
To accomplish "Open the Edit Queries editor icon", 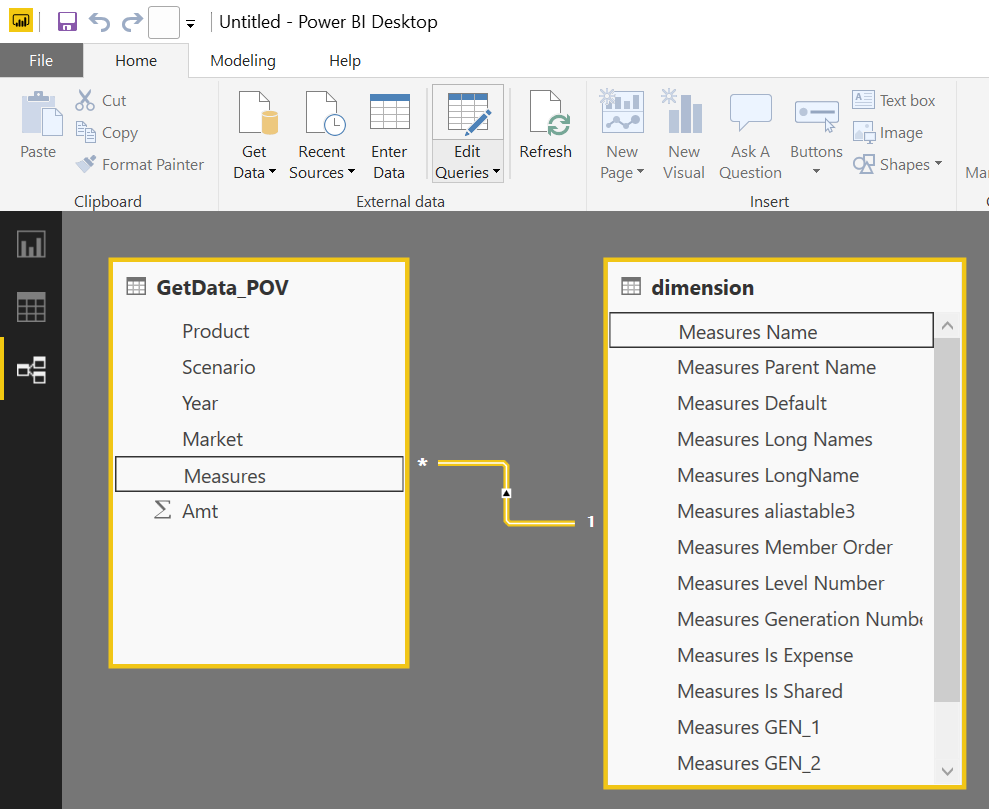I will click(x=468, y=115).
